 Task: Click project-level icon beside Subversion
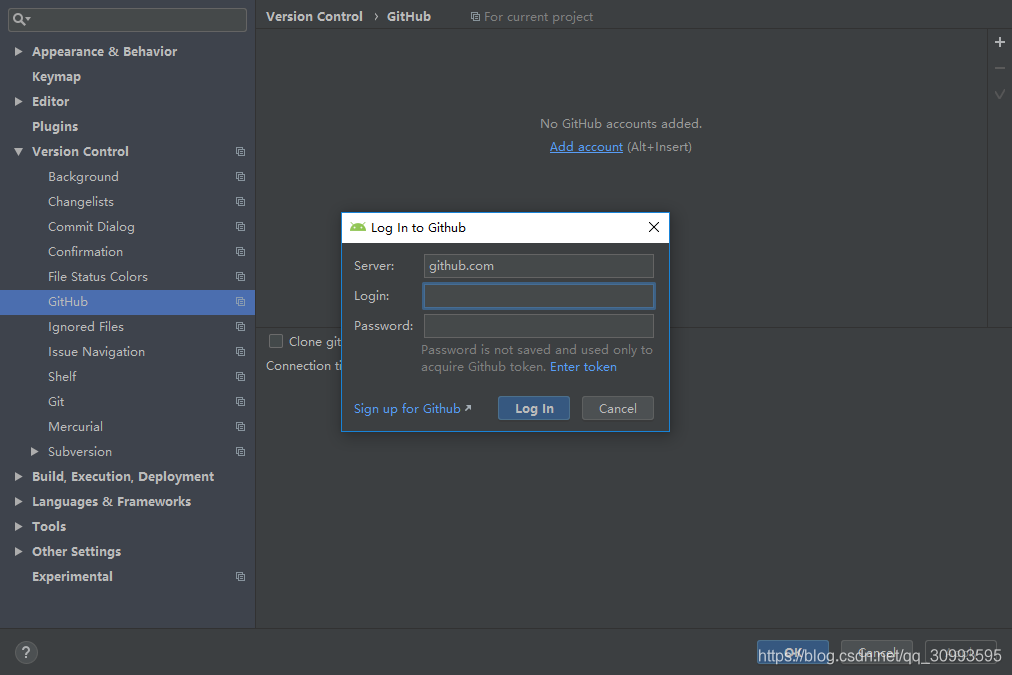tap(240, 452)
